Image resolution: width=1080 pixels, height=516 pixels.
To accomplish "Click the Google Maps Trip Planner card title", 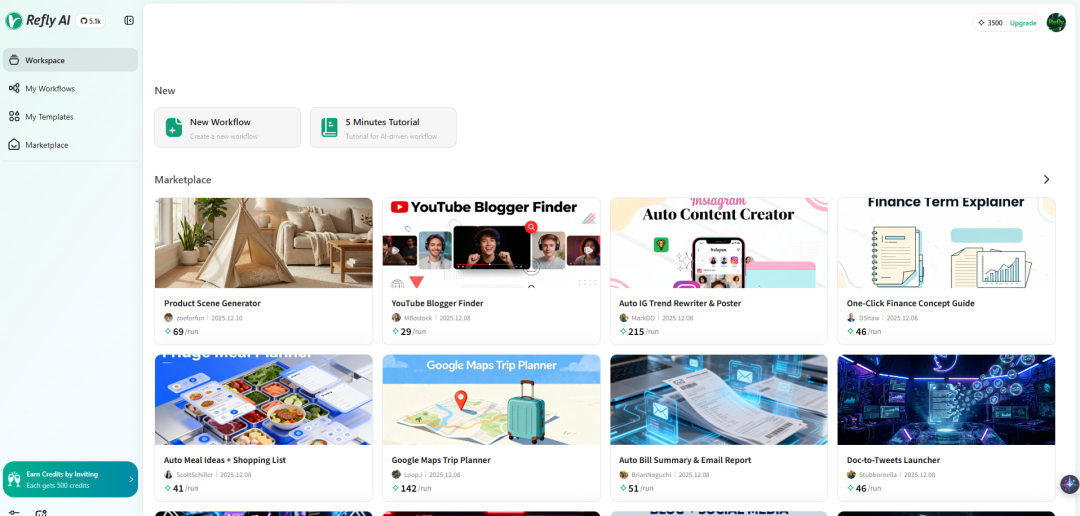I will click(441, 460).
